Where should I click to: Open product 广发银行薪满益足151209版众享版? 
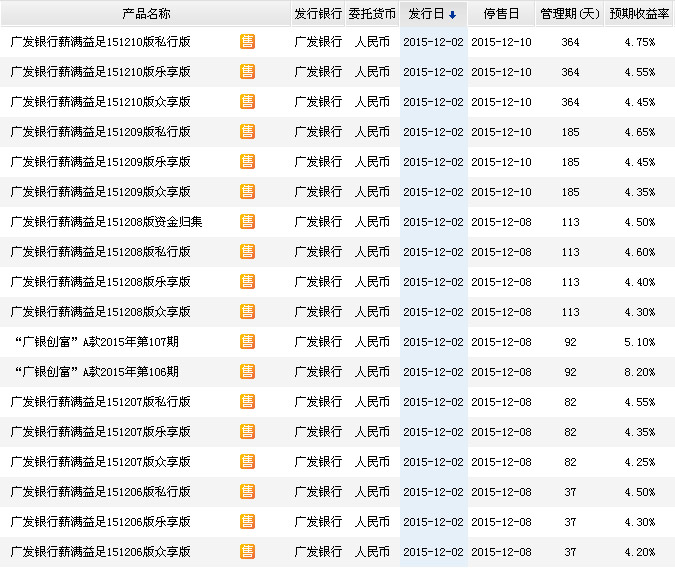(100, 192)
